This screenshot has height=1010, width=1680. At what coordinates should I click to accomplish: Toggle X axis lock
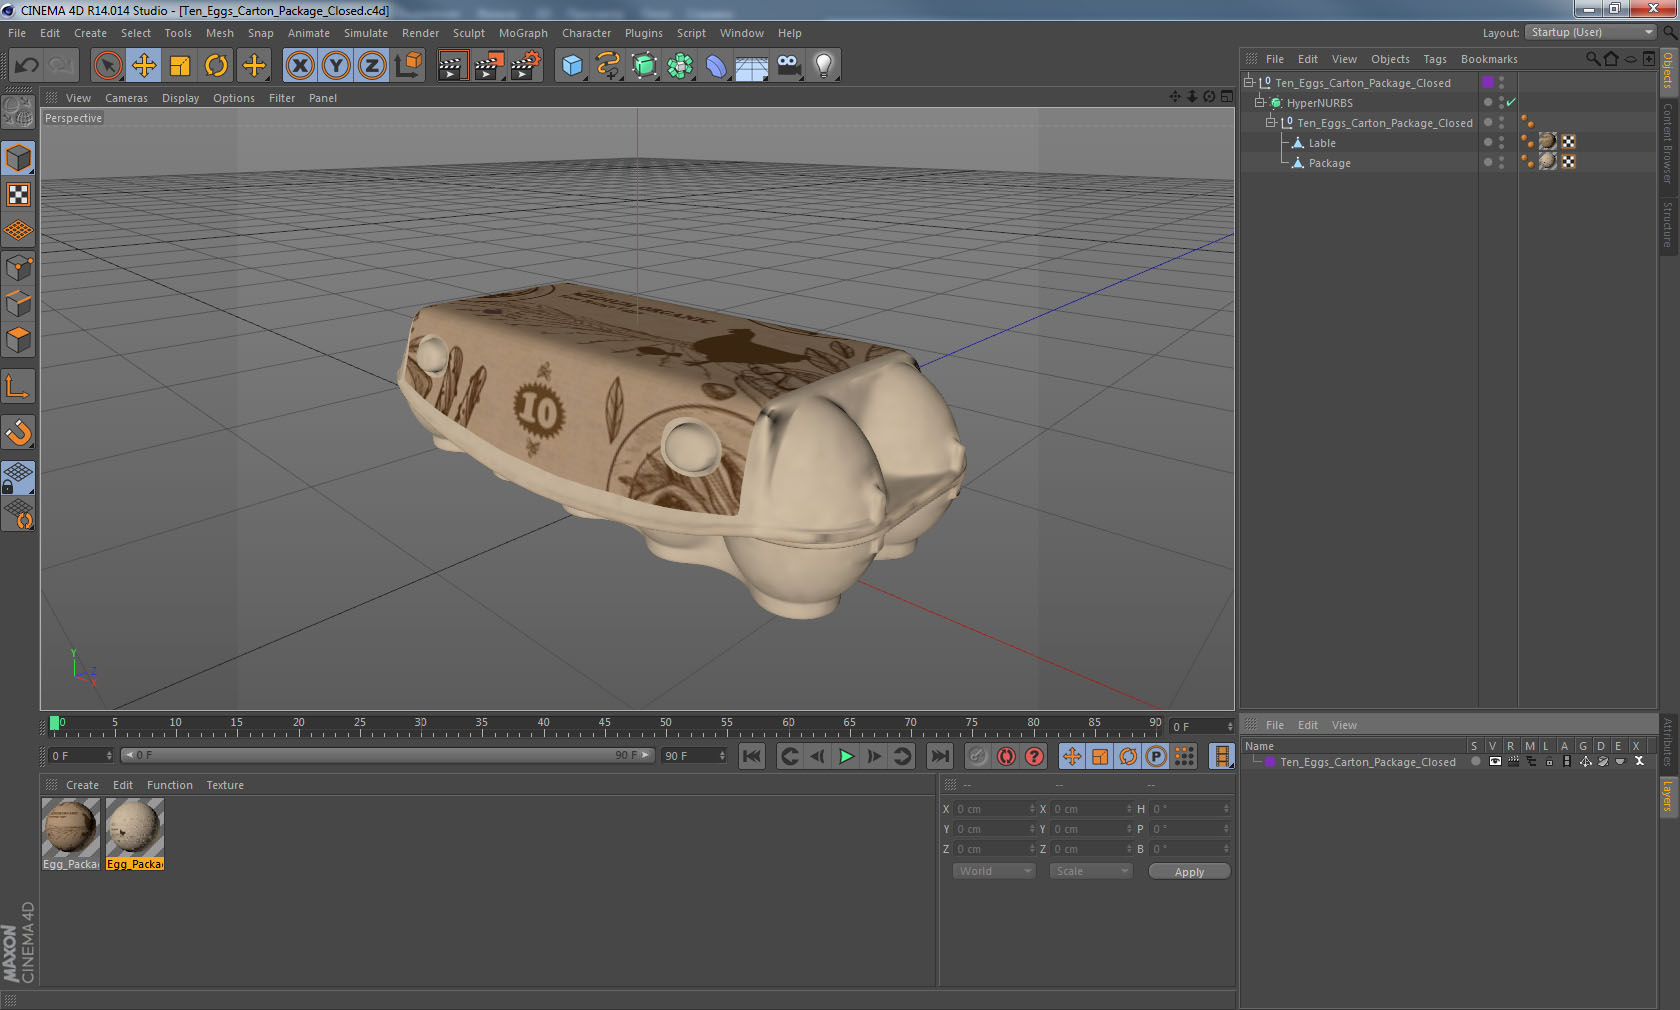pos(299,66)
